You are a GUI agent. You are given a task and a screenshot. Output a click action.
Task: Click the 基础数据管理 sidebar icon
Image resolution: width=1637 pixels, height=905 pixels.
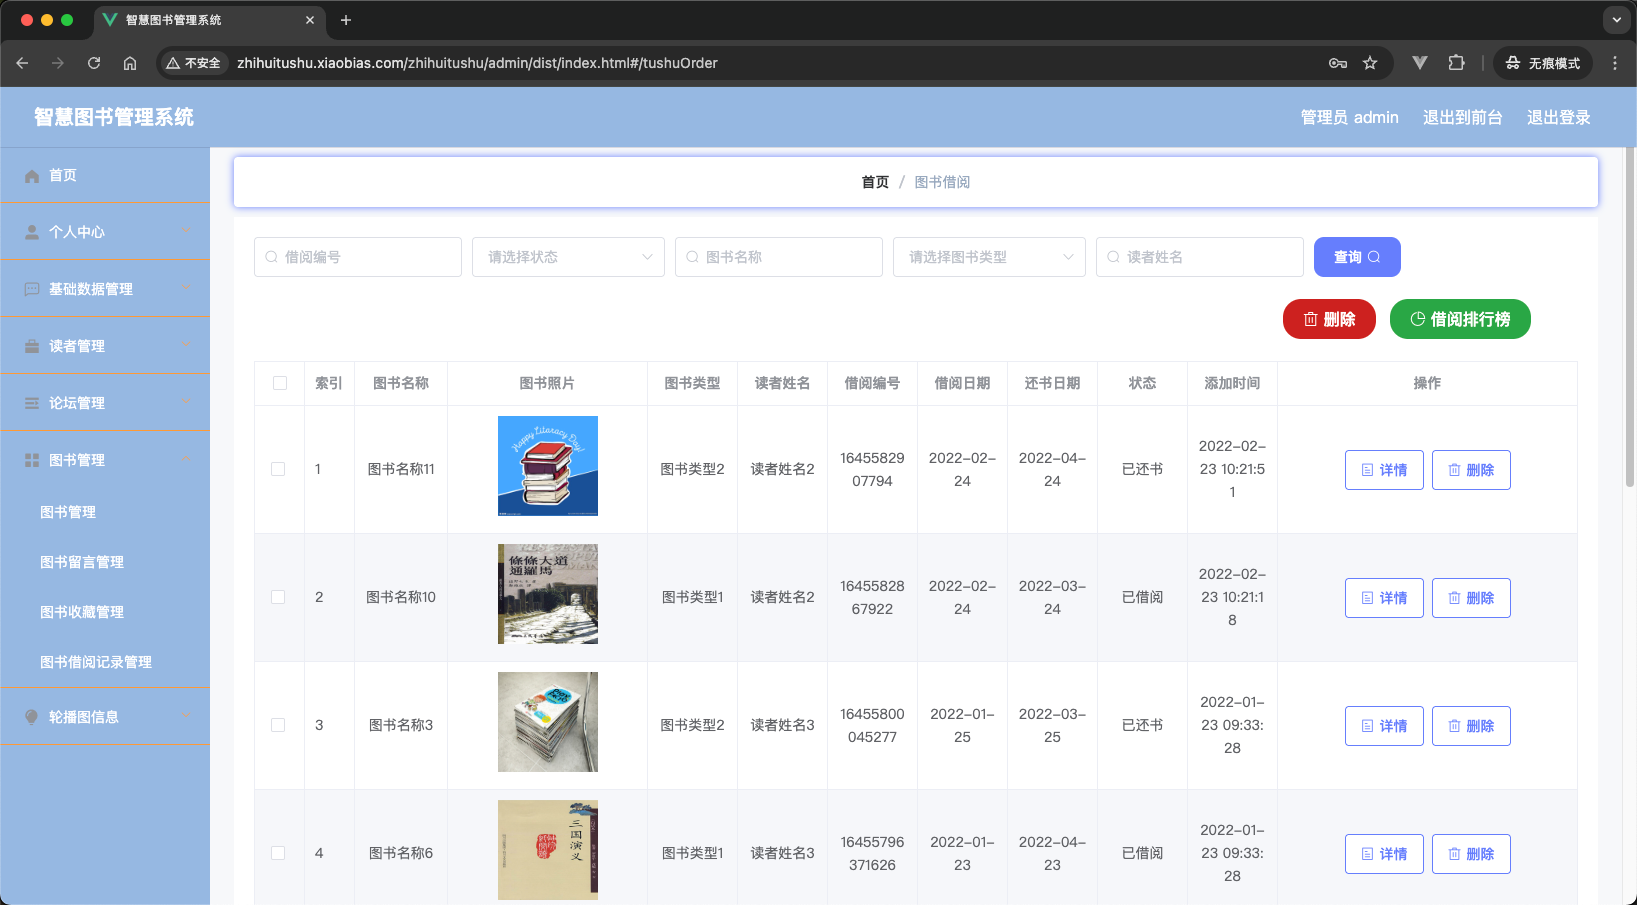32,289
